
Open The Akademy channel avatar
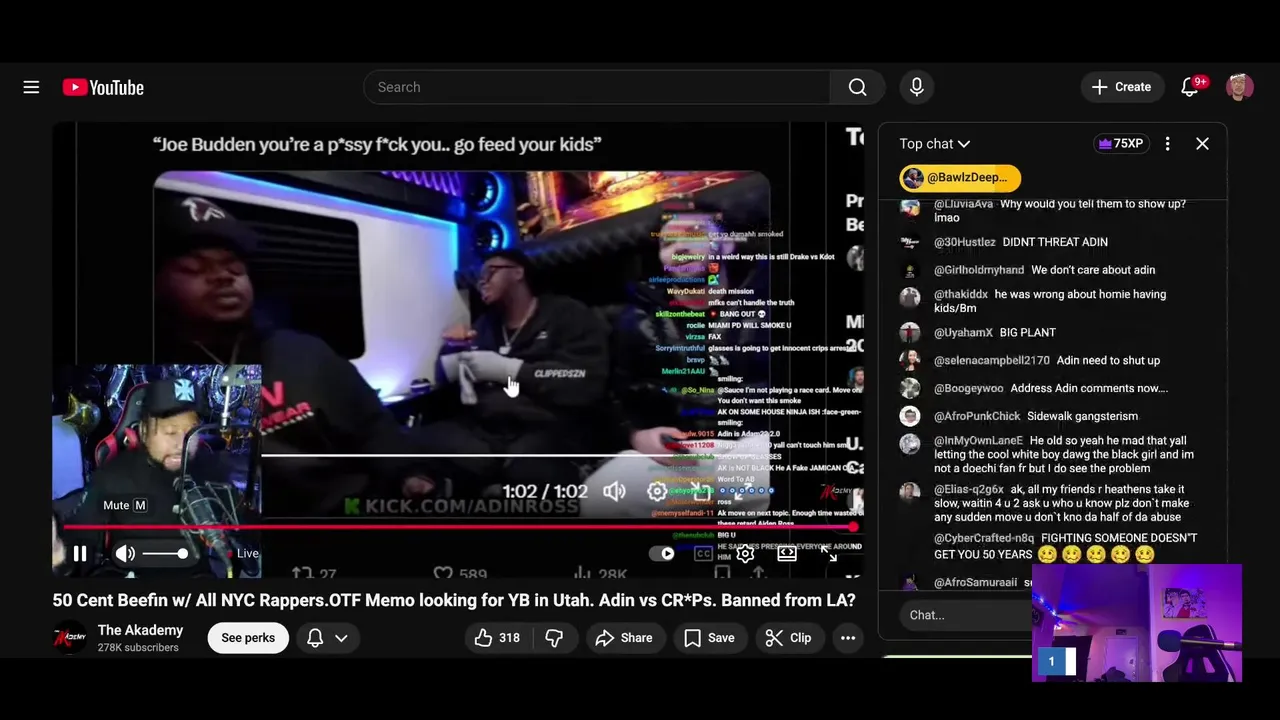tap(70, 638)
